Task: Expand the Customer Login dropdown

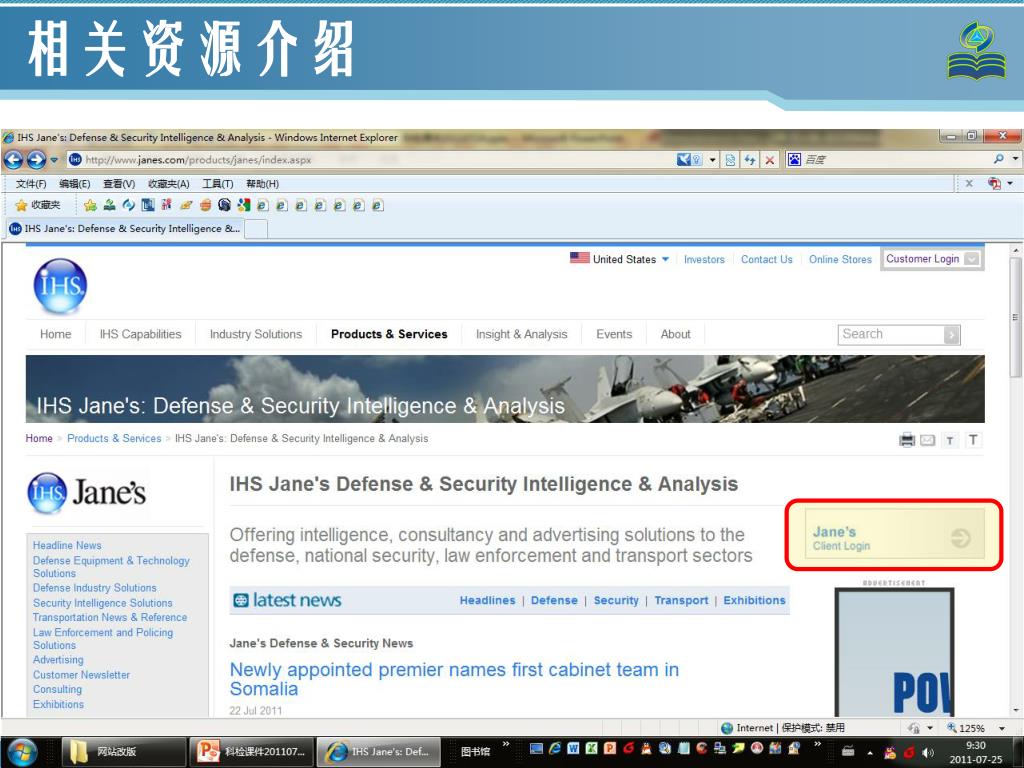Action: [971, 259]
